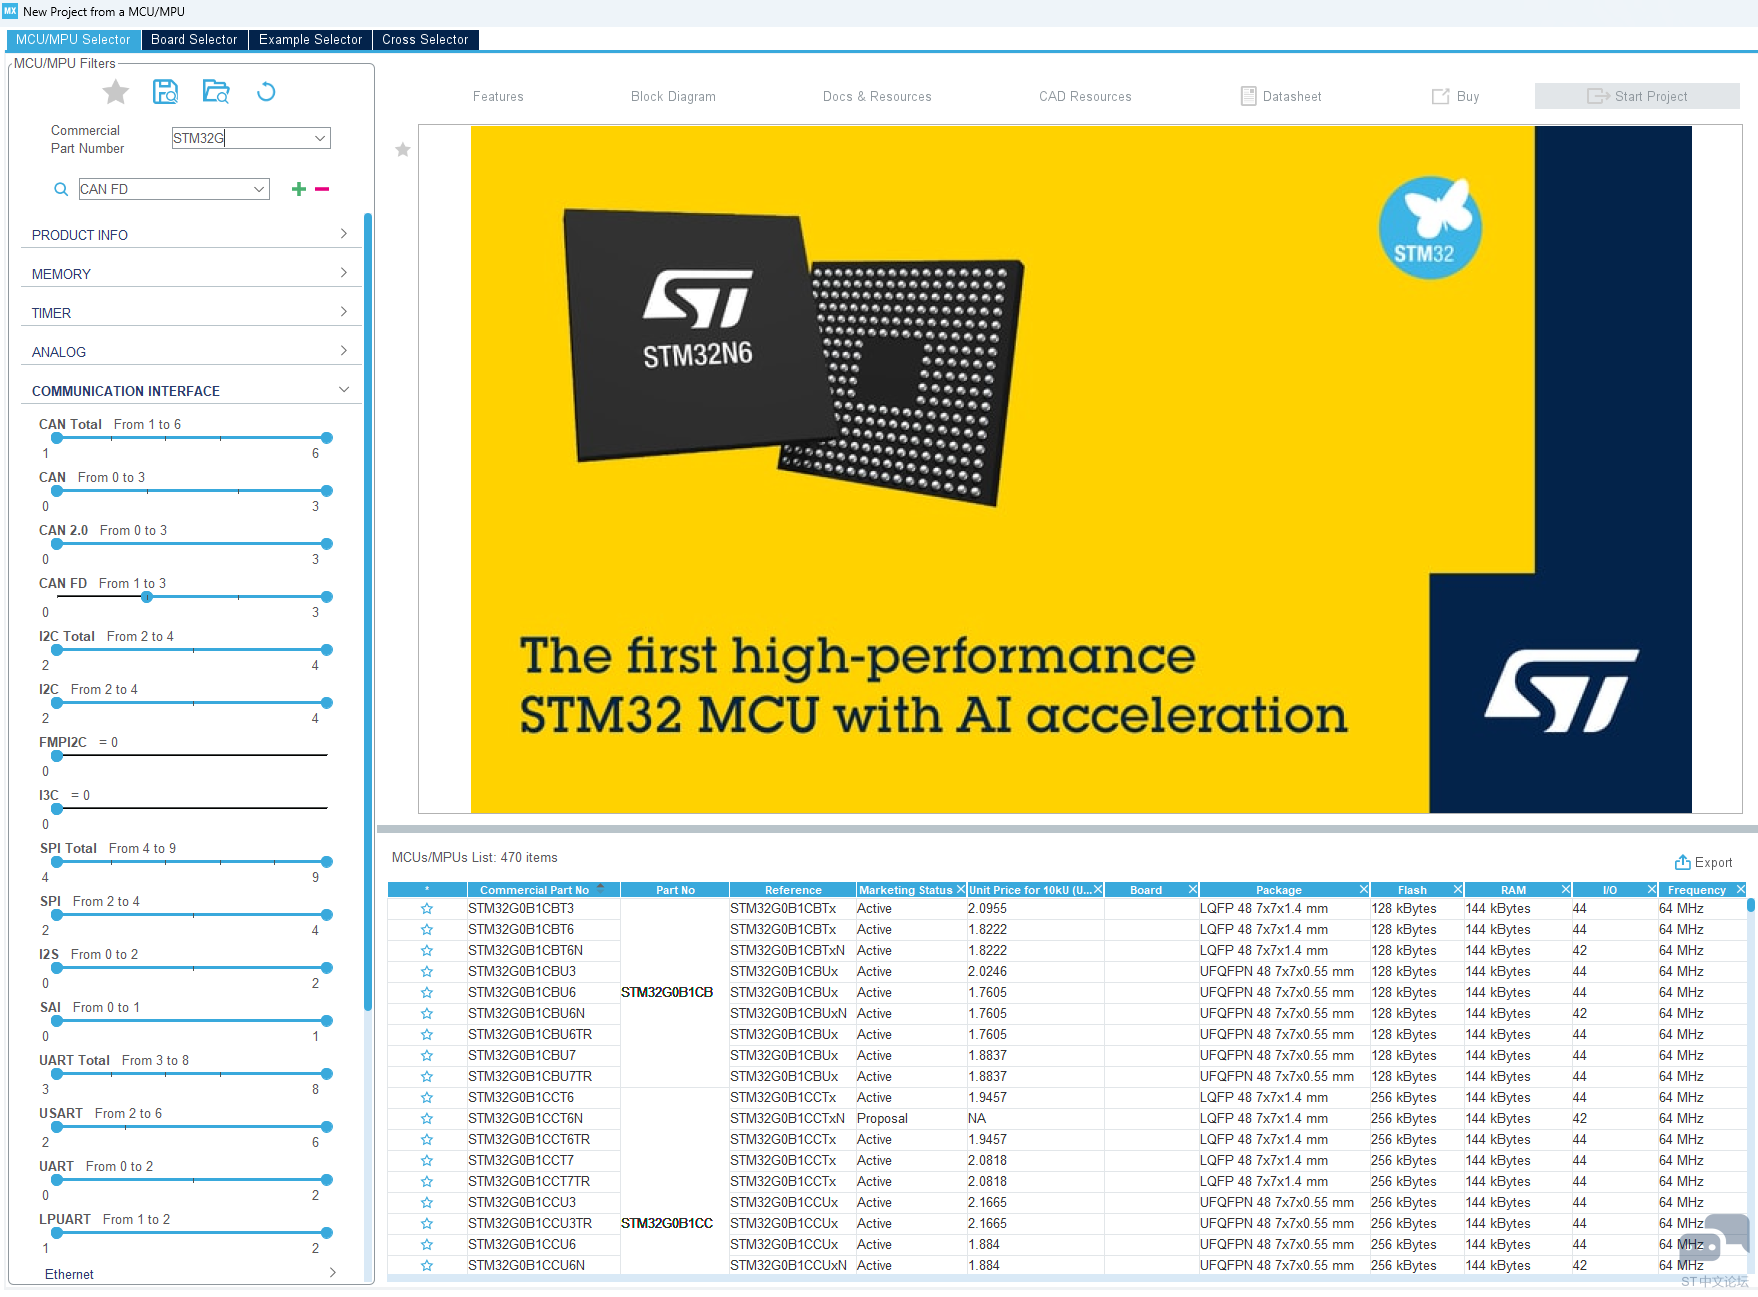Show favorite MCUs with the star filter icon
This screenshot has width=1758, height=1297.
tap(116, 92)
